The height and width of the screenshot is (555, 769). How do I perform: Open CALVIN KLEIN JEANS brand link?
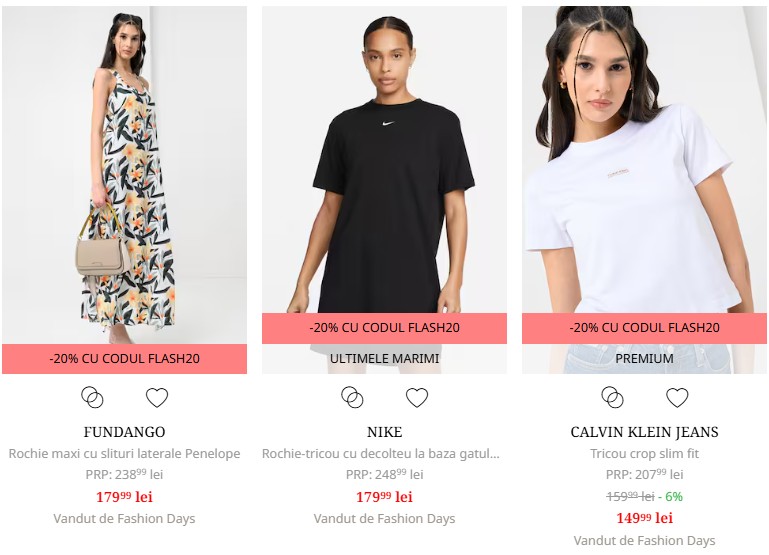[644, 432]
